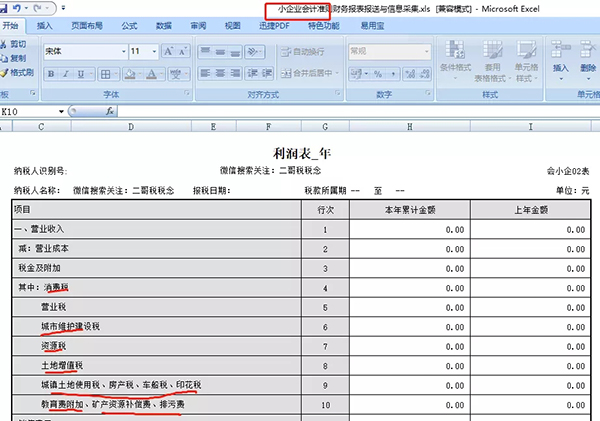
Task: Click the font color A button
Action: (x=152, y=74)
